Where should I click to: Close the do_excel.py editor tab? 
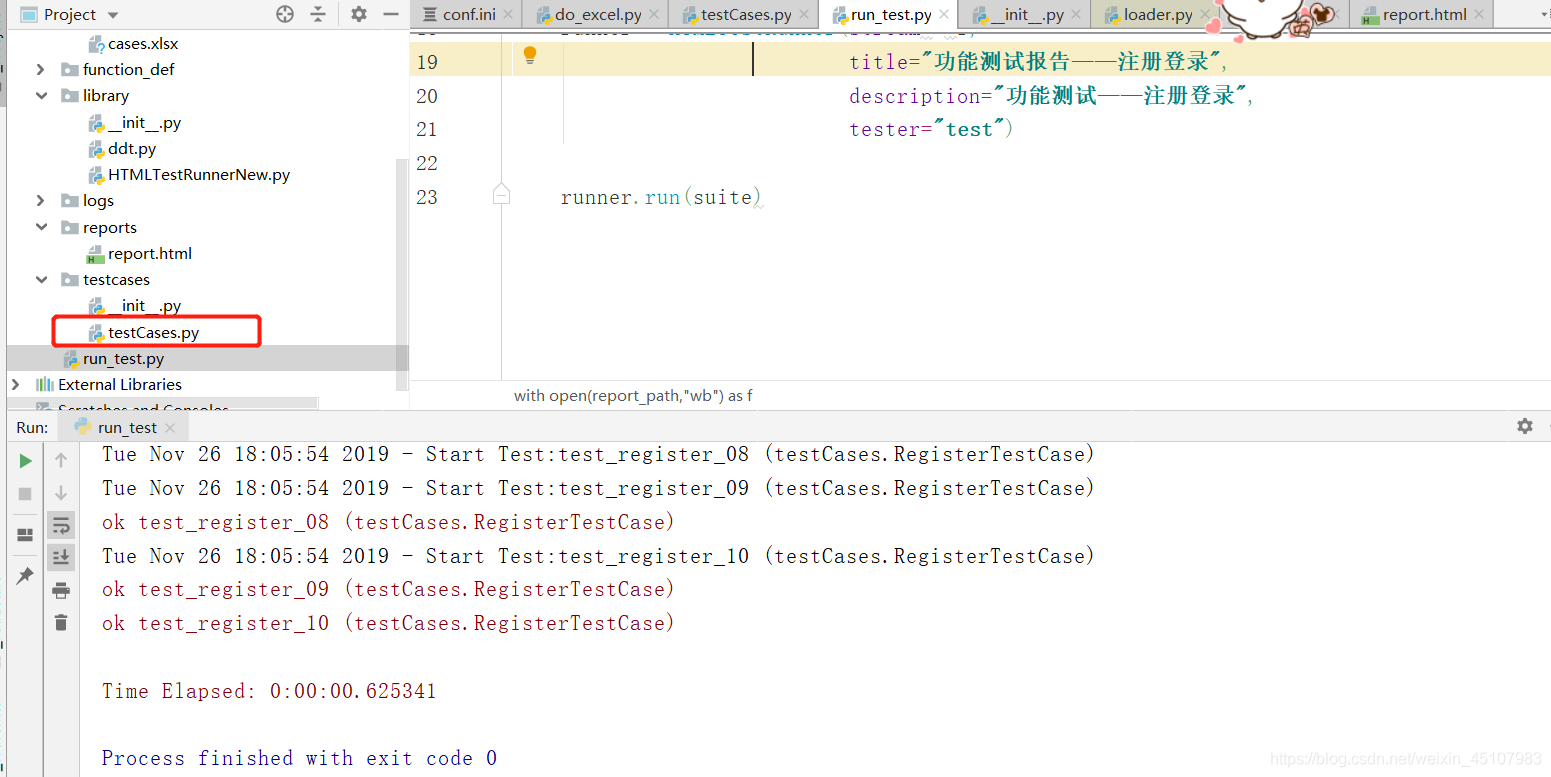click(x=653, y=15)
